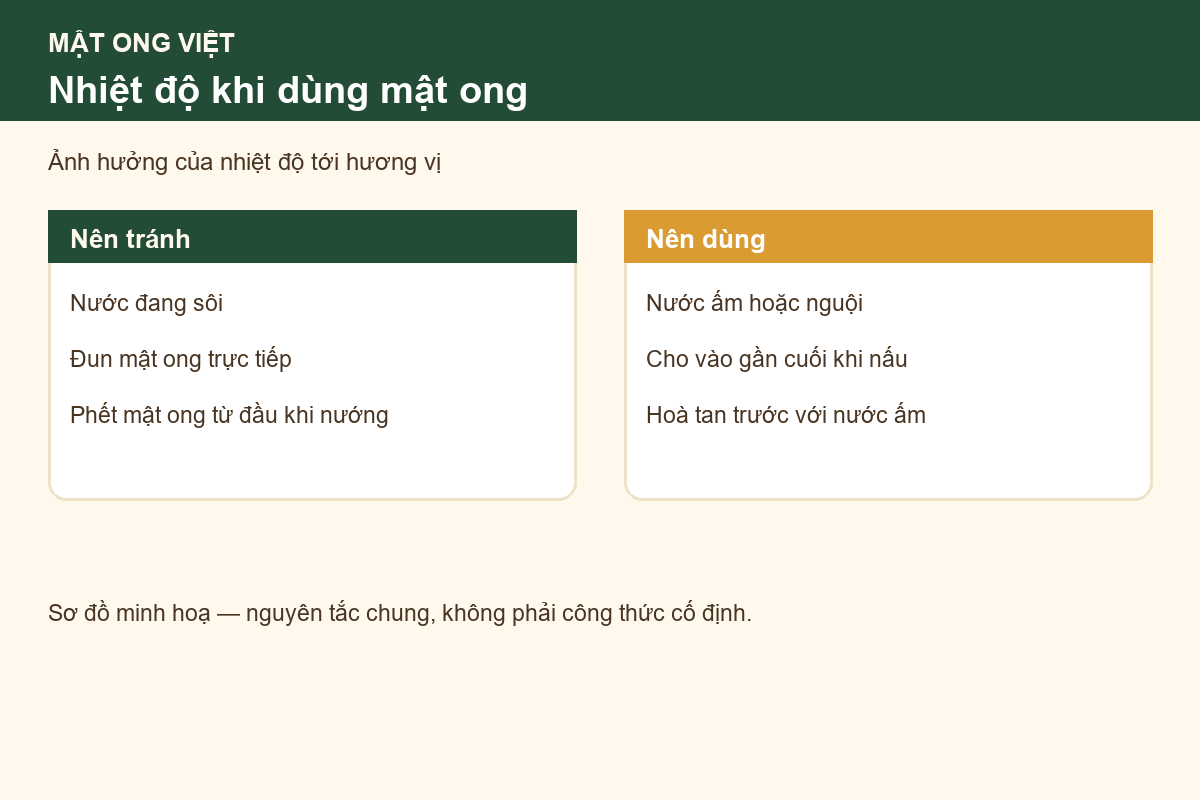Screen dimensions: 1200x800
Task: Select the line 'Đun mật ong trực tiếp'
Action: click(181, 359)
